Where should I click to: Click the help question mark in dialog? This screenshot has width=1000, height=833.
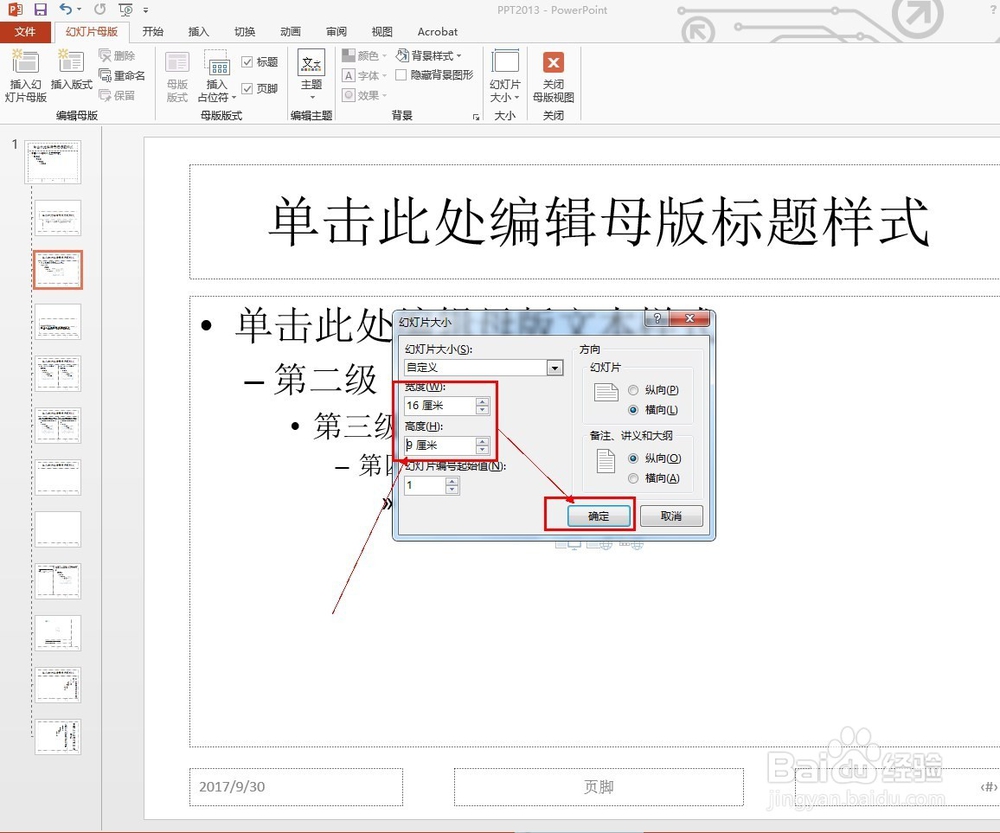pos(657,318)
